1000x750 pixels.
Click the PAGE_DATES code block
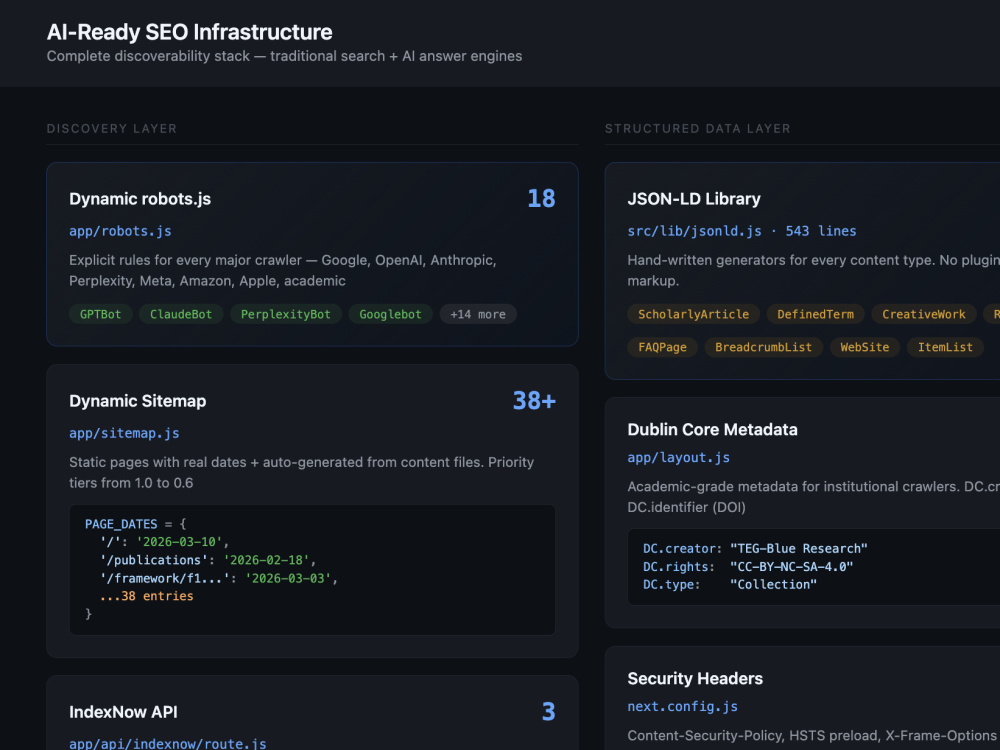coord(312,570)
